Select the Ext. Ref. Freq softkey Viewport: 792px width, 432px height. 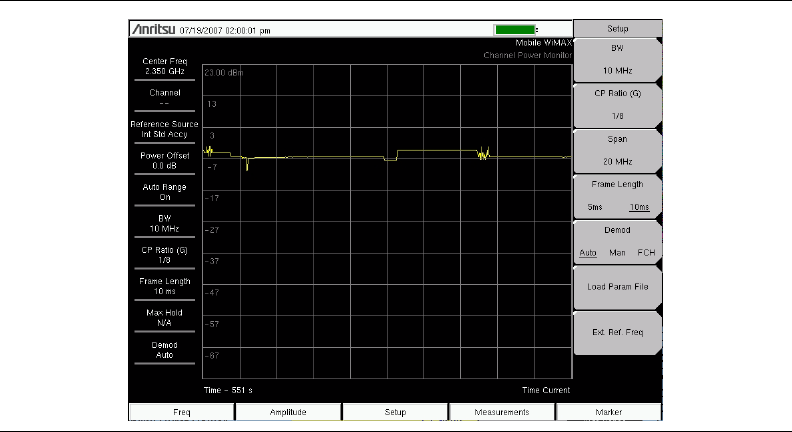pos(617,332)
